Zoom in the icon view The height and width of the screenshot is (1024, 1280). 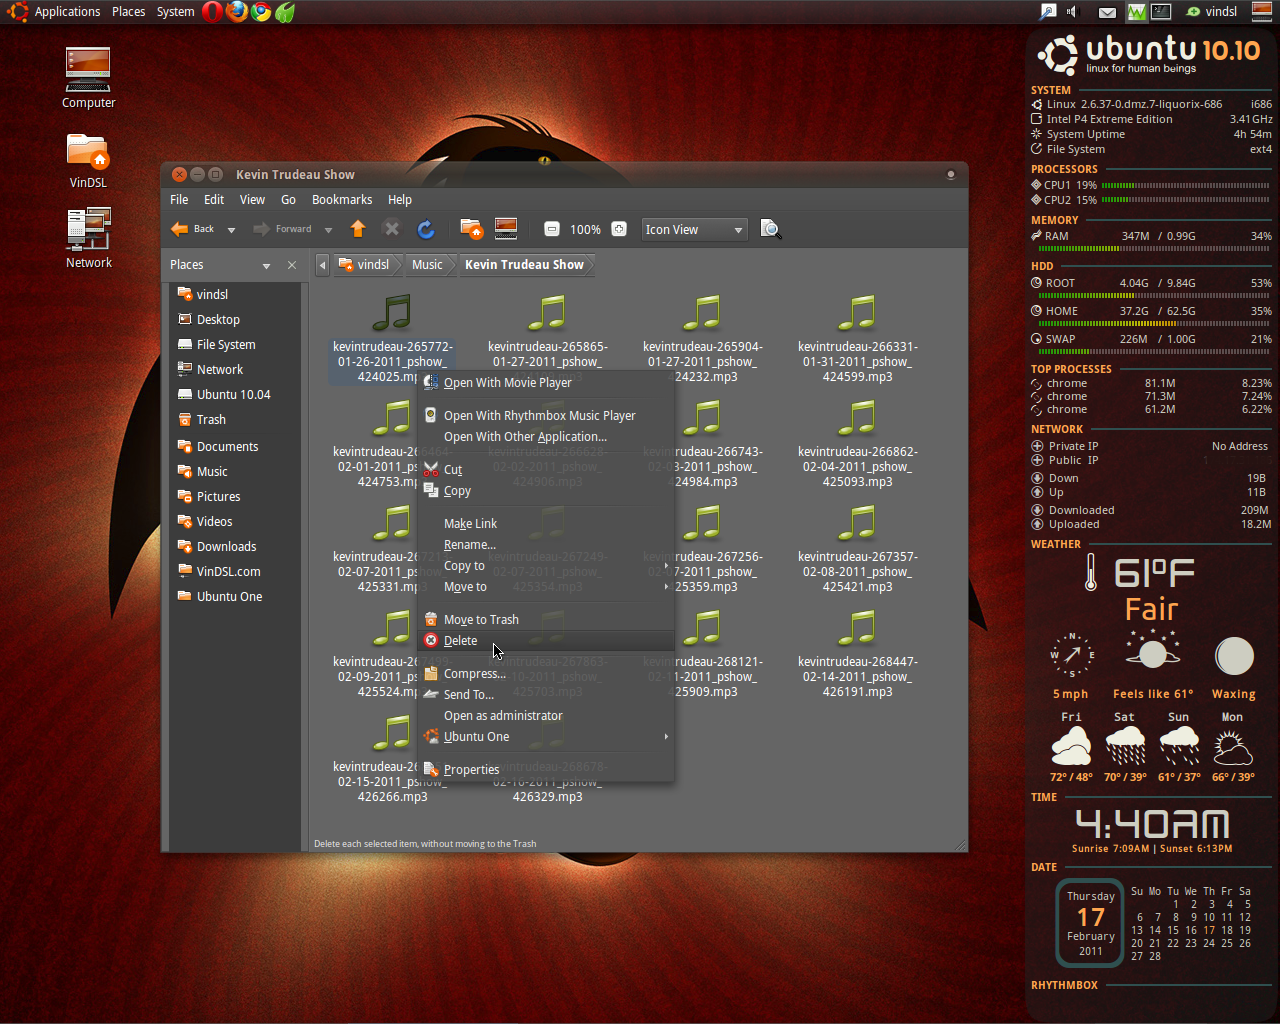click(x=618, y=229)
